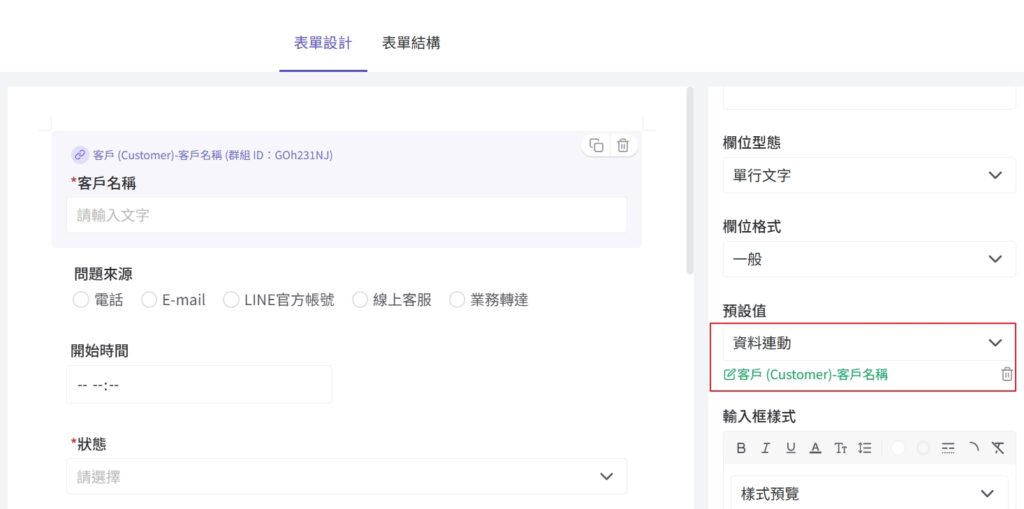Switch to the 表單結構 tab

(x=411, y=43)
